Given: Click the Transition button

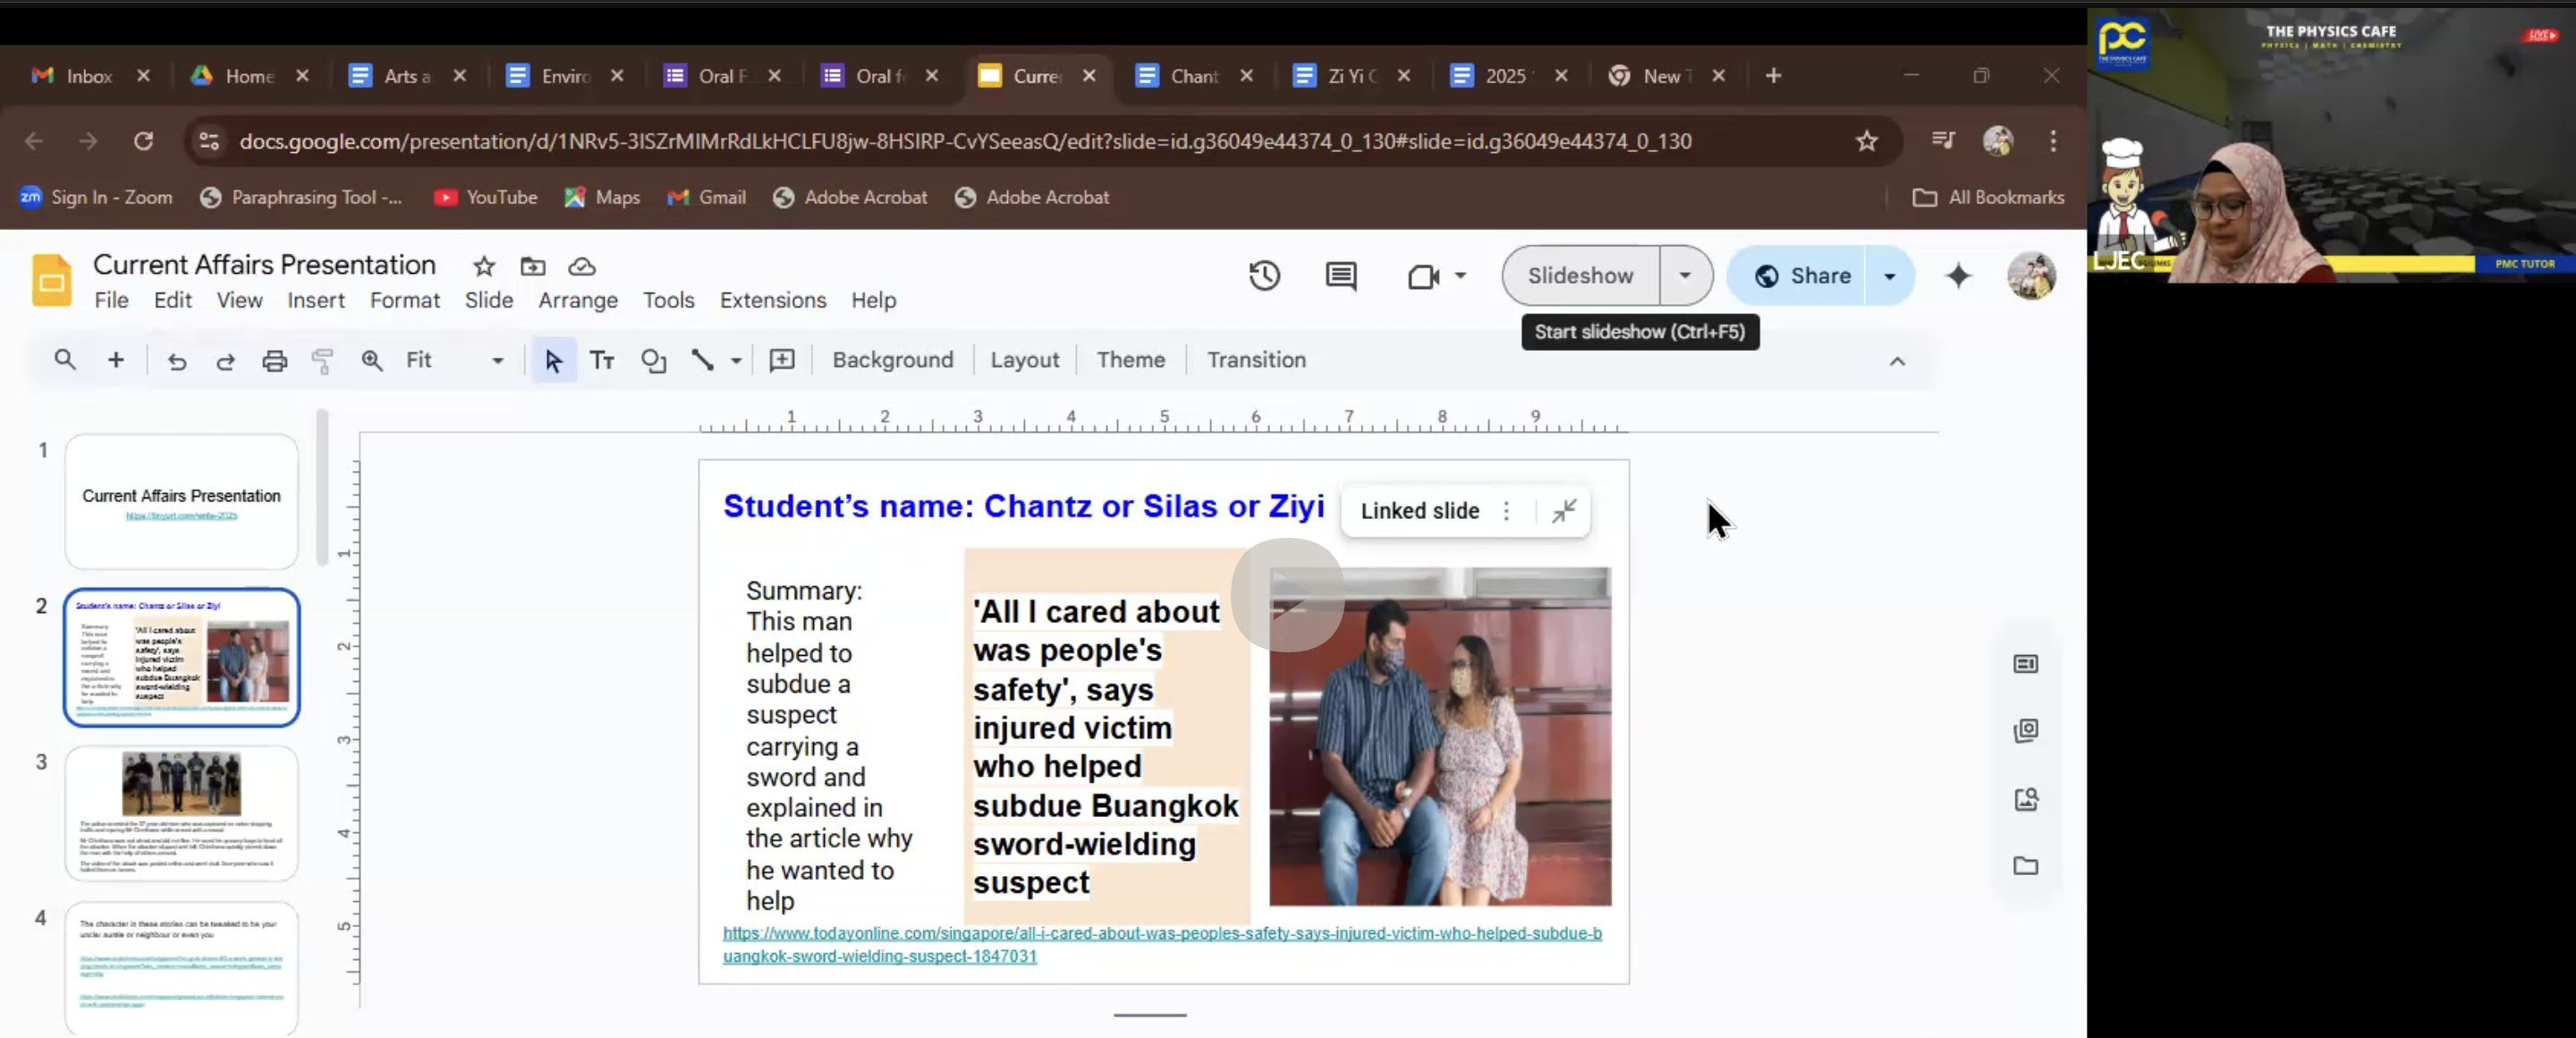Looking at the screenshot, I should pos(1256,360).
